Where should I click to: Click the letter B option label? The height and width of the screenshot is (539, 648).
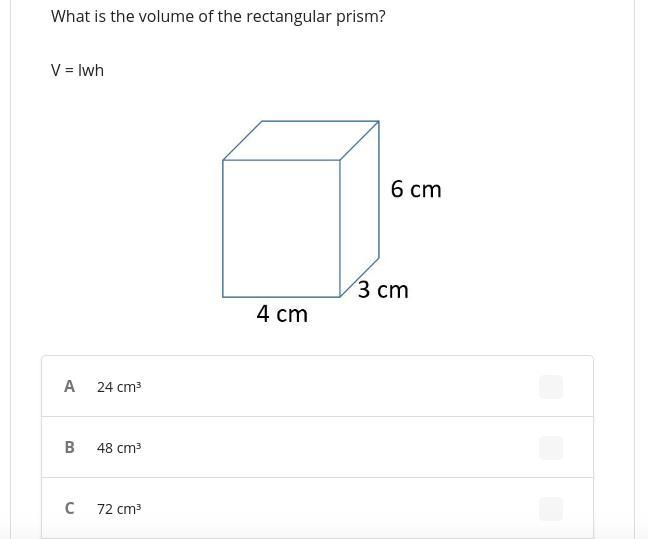coord(69,448)
